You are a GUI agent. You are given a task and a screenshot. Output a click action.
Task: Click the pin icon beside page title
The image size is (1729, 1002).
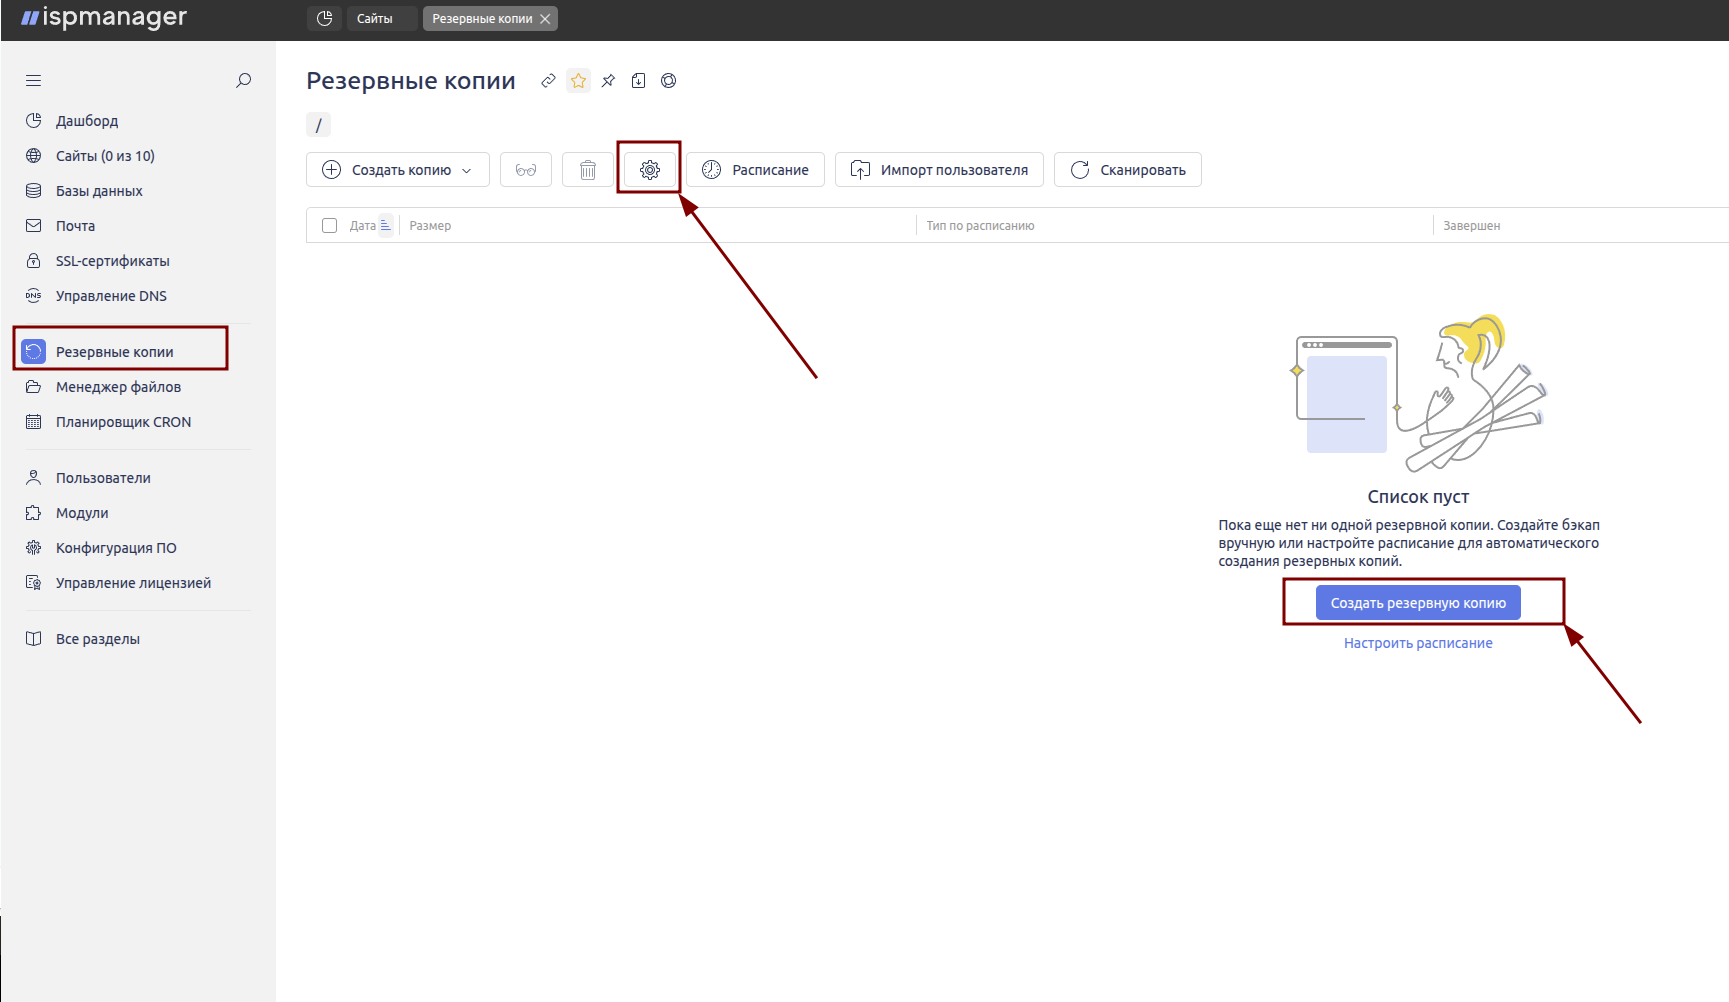[608, 81]
